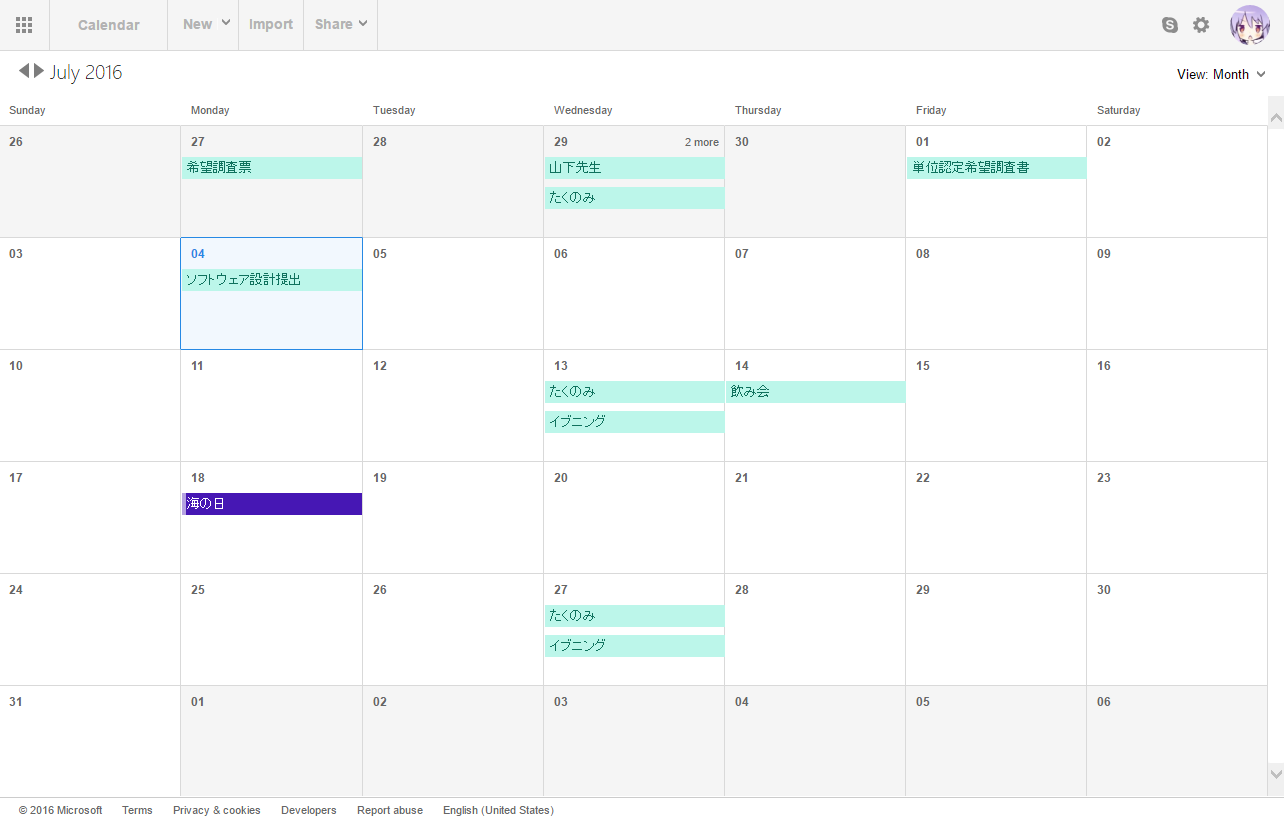Viewport: 1284px width, 824px height.
Task: Open 単位認定希望調査書 event on July 1
Action: click(x=997, y=168)
